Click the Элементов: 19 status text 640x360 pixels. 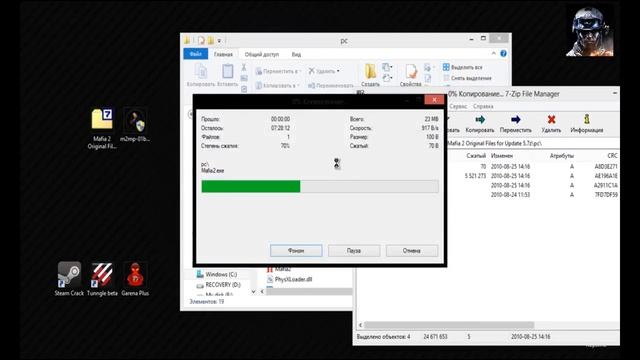click(x=207, y=302)
